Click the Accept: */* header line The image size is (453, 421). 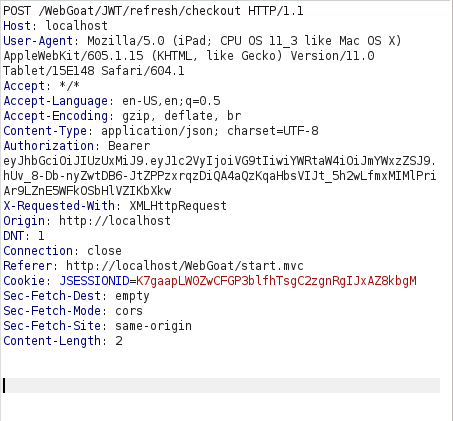tap(42, 86)
